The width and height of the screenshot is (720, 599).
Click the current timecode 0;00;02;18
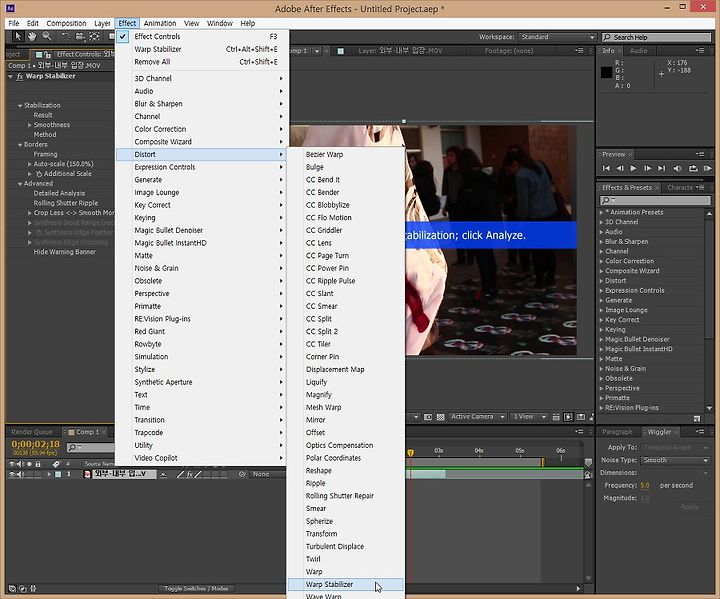[35, 444]
